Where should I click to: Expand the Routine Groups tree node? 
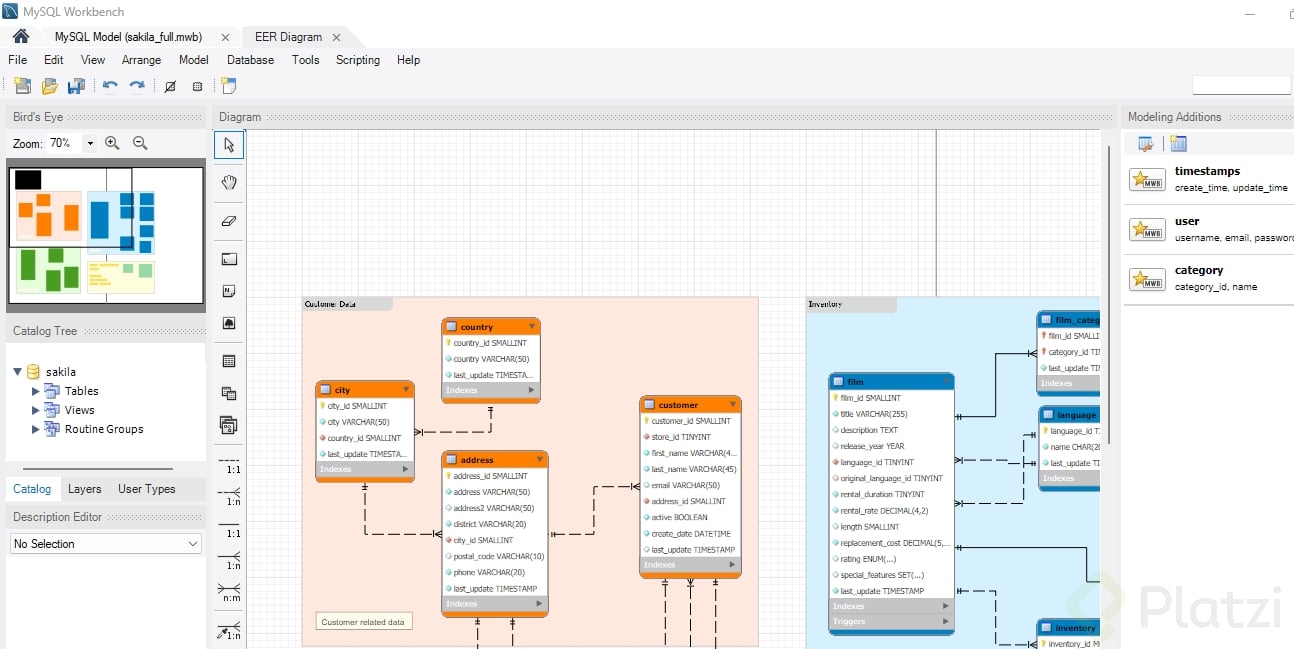coord(36,429)
